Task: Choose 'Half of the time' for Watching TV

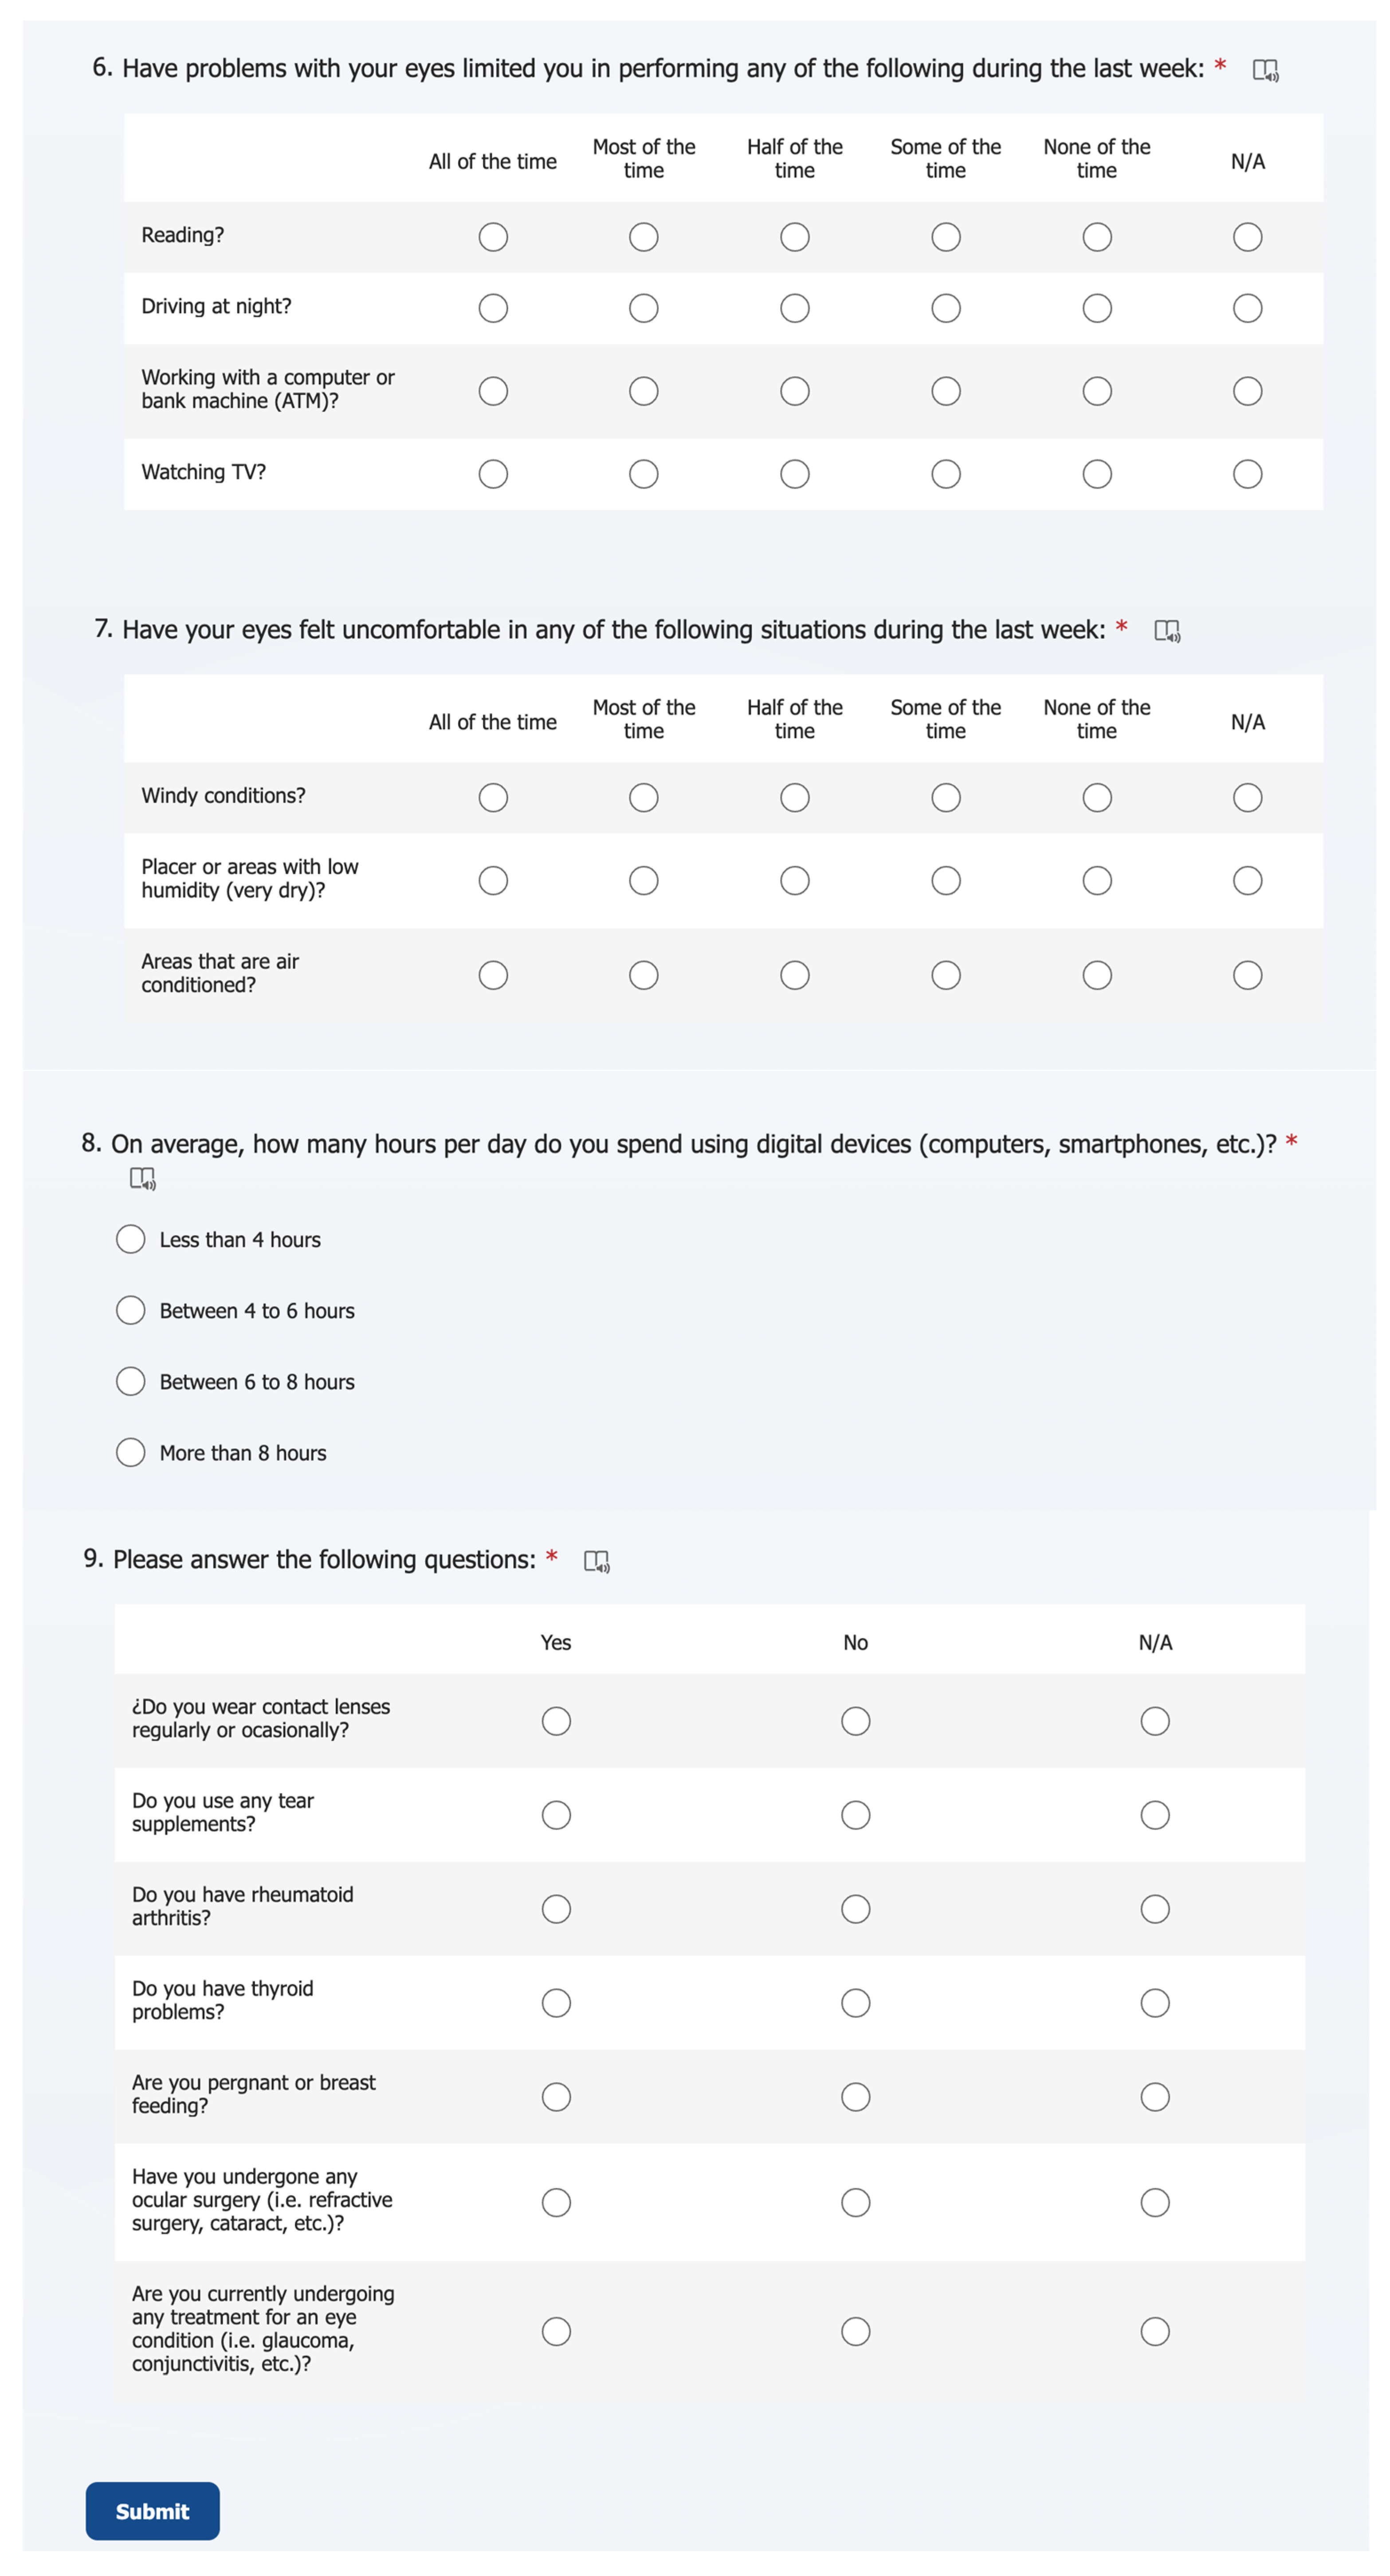Action: (794, 474)
